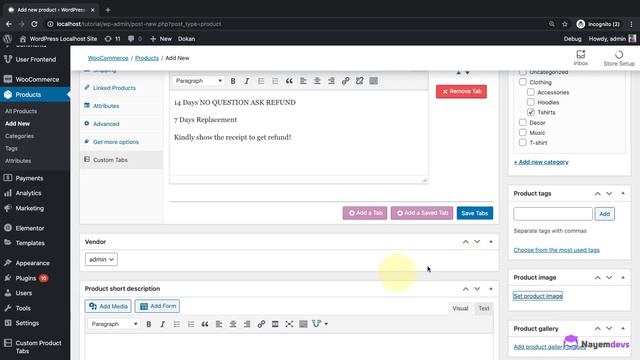Open Paragraph dropdown in short description editor
Screen dimensions: 640x360
point(114,324)
